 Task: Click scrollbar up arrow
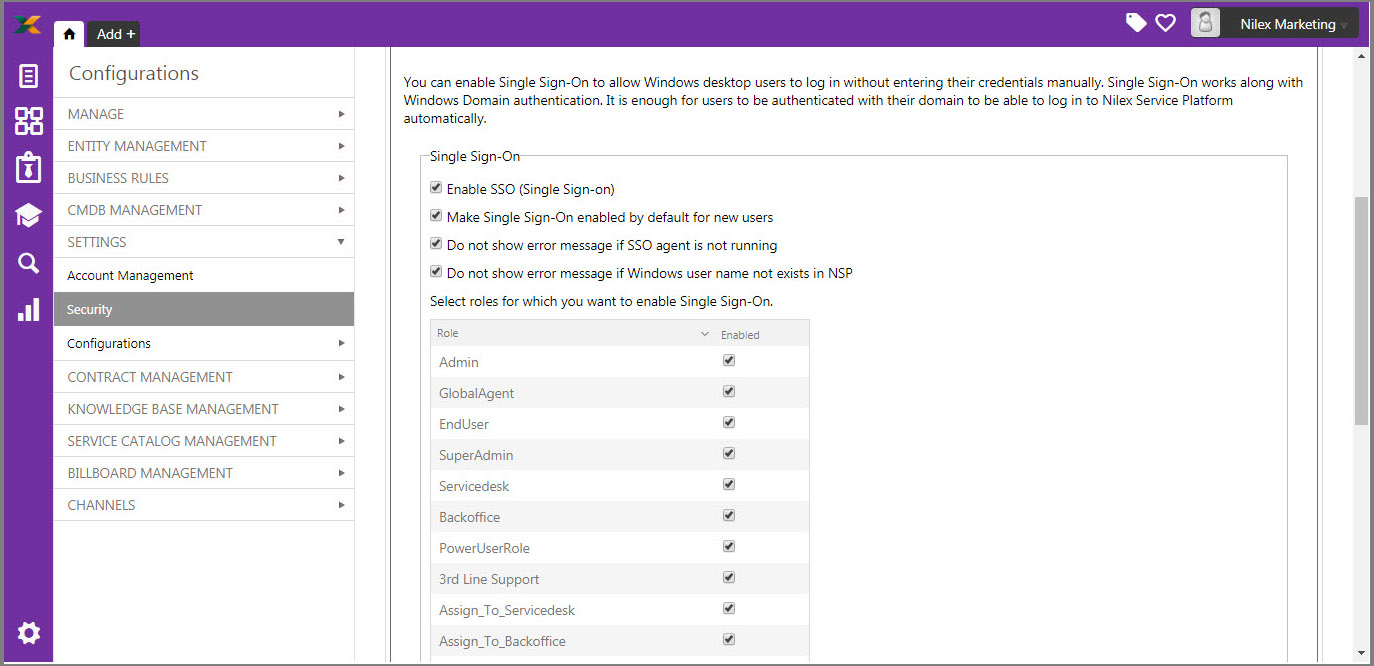click(x=1361, y=56)
